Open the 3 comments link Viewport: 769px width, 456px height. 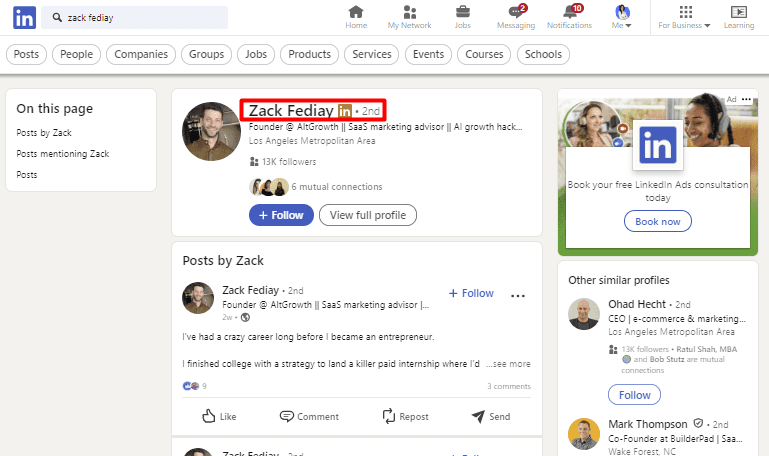coord(509,386)
